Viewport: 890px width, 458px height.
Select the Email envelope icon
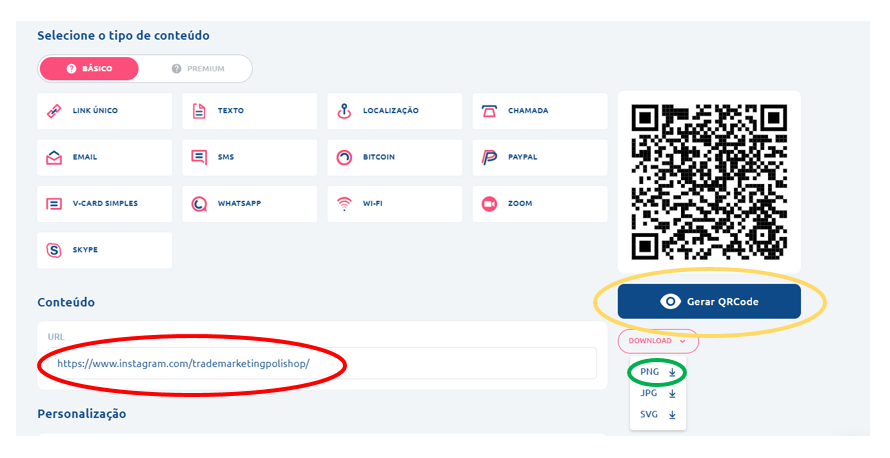pyautogui.click(x=54, y=157)
